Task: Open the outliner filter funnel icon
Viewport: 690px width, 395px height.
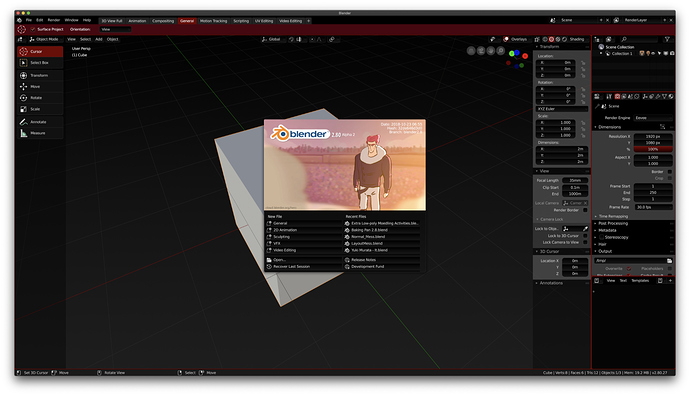Action: [x=667, y=39]
